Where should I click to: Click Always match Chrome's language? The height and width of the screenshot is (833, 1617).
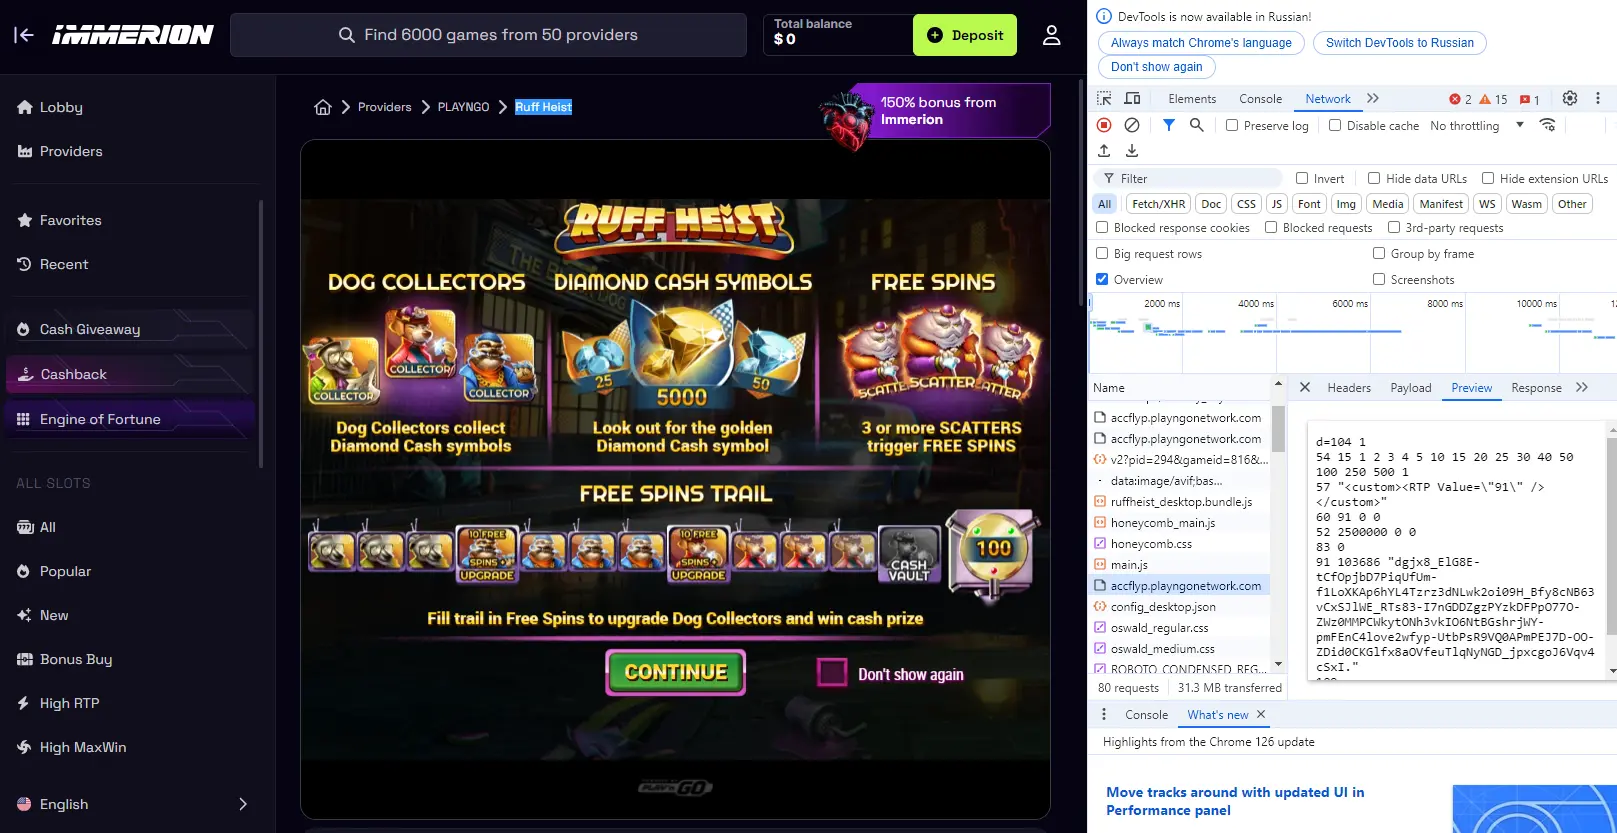1201,42
